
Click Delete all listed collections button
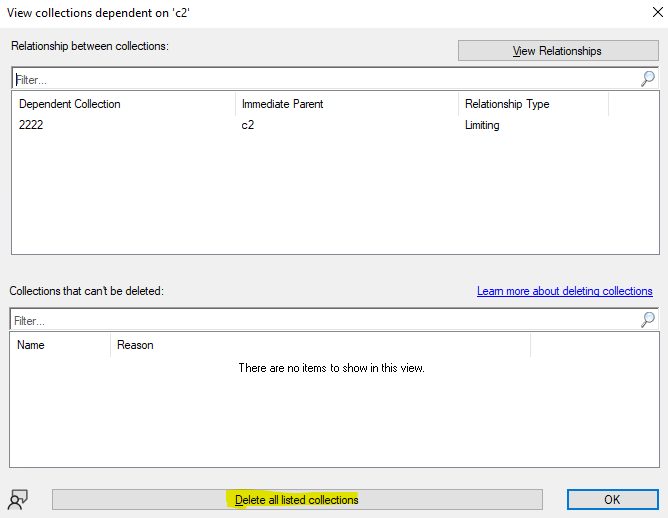click(297, 499)
